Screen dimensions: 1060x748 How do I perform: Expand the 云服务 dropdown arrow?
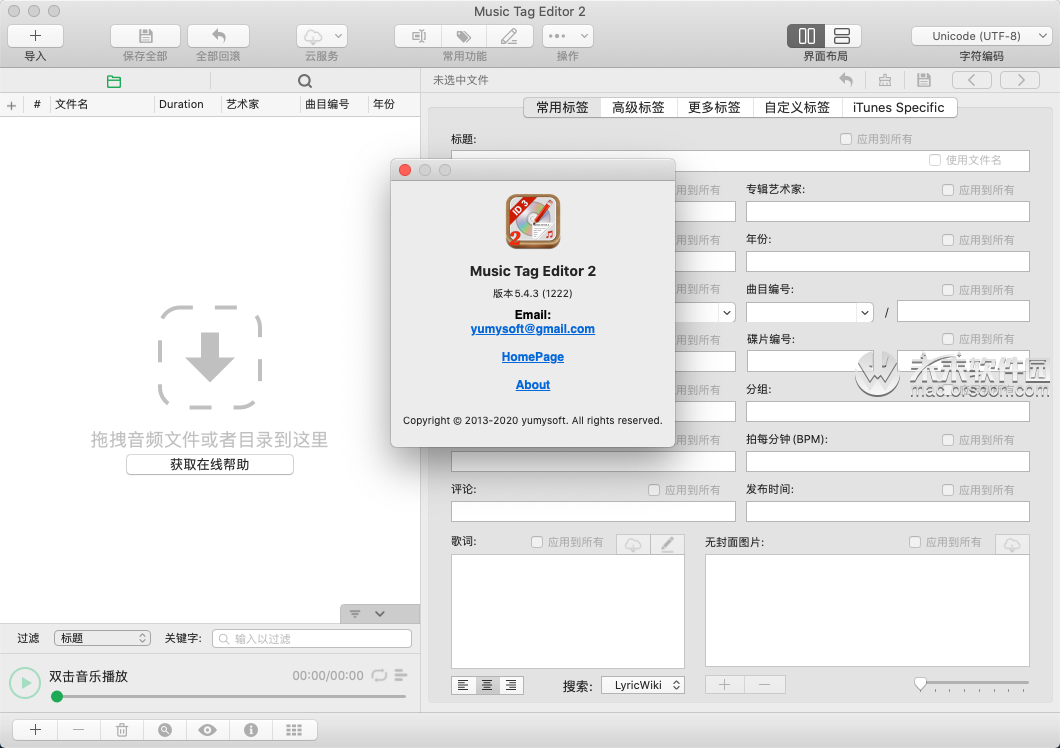(x=338, y=35)
